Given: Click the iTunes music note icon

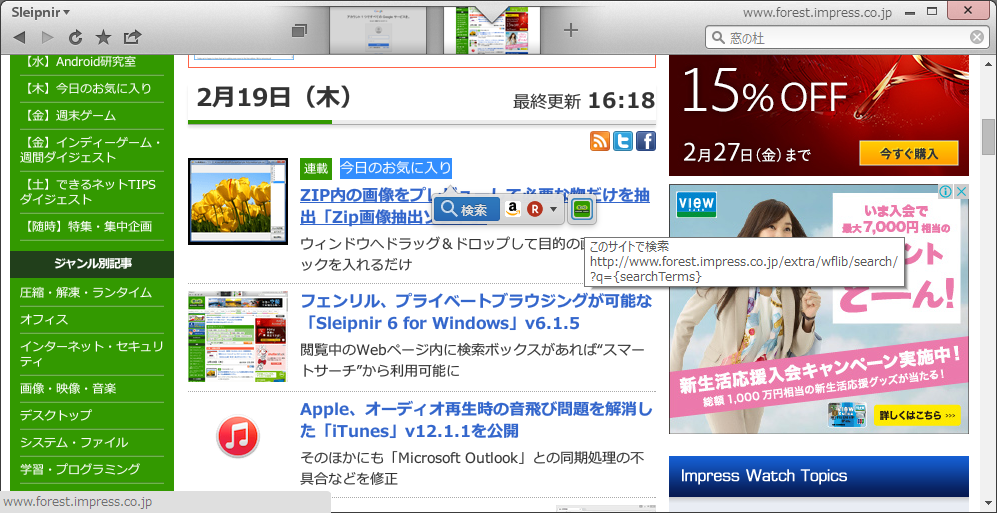Looking at the screenshot, I should 238,437.
